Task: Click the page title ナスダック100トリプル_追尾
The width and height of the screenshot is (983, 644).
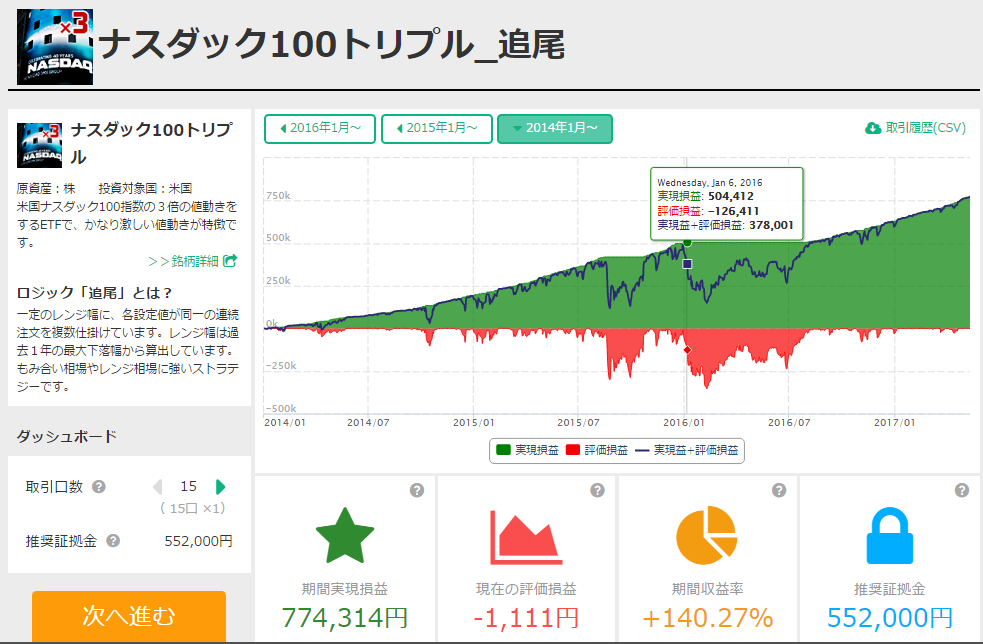Action: pos(332,45)
